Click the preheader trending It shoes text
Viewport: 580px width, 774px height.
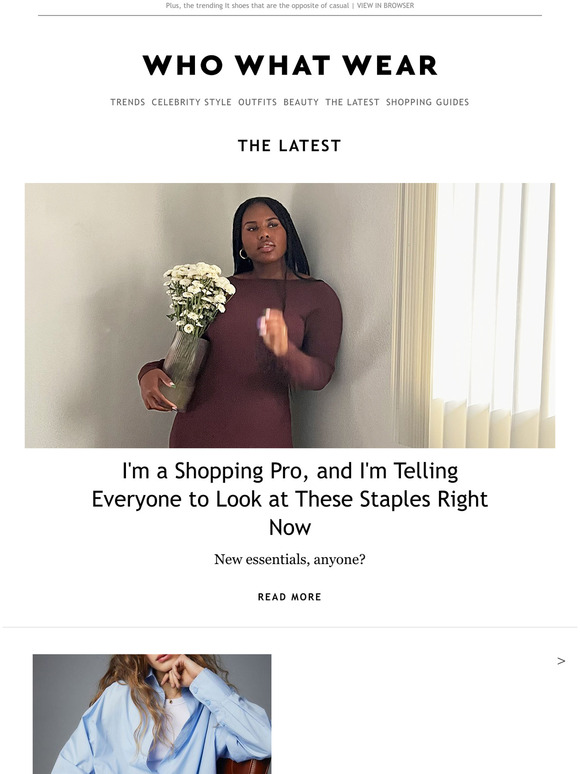257,5
